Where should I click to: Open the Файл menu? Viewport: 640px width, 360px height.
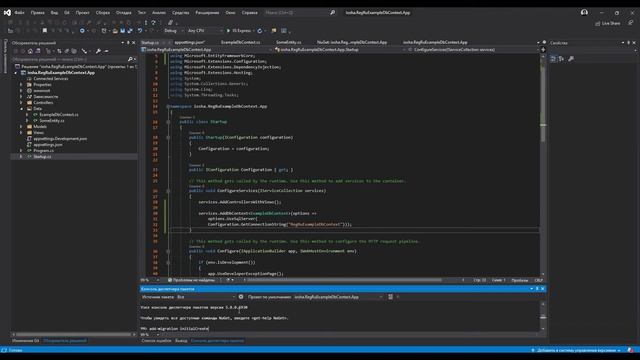[19, 13]
